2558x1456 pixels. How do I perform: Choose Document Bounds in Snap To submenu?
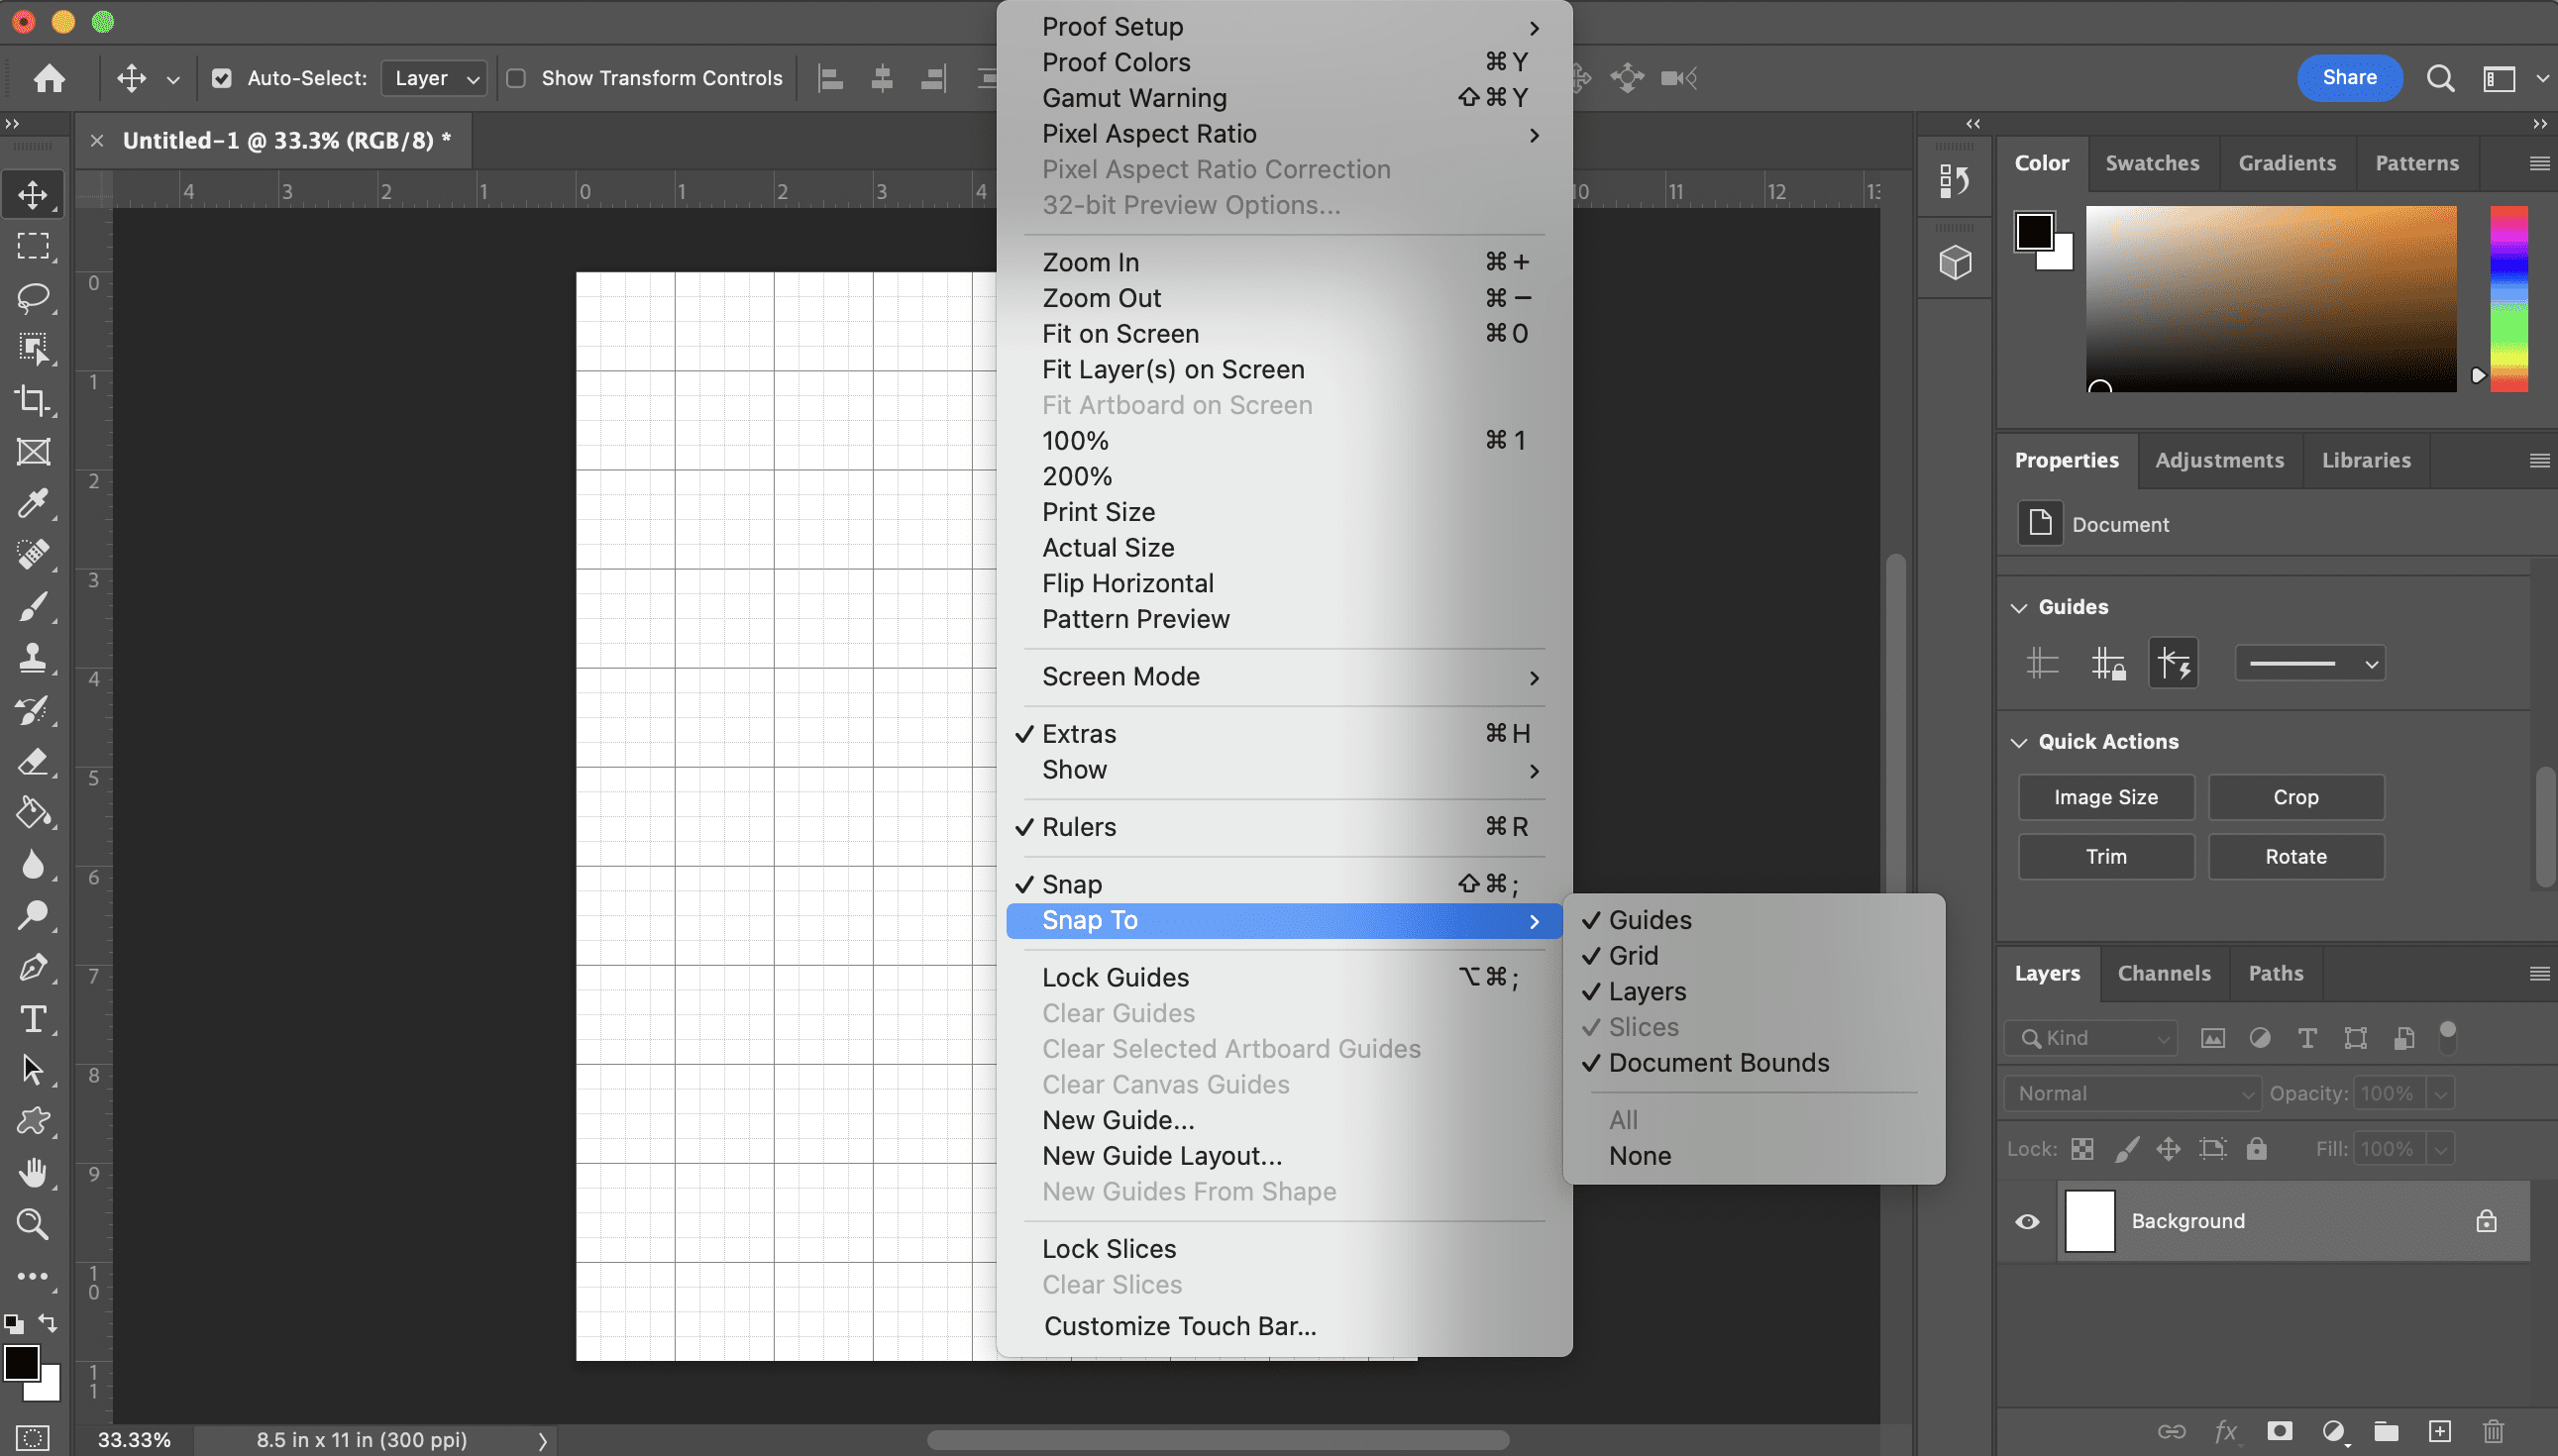tap(1718, 1062)
